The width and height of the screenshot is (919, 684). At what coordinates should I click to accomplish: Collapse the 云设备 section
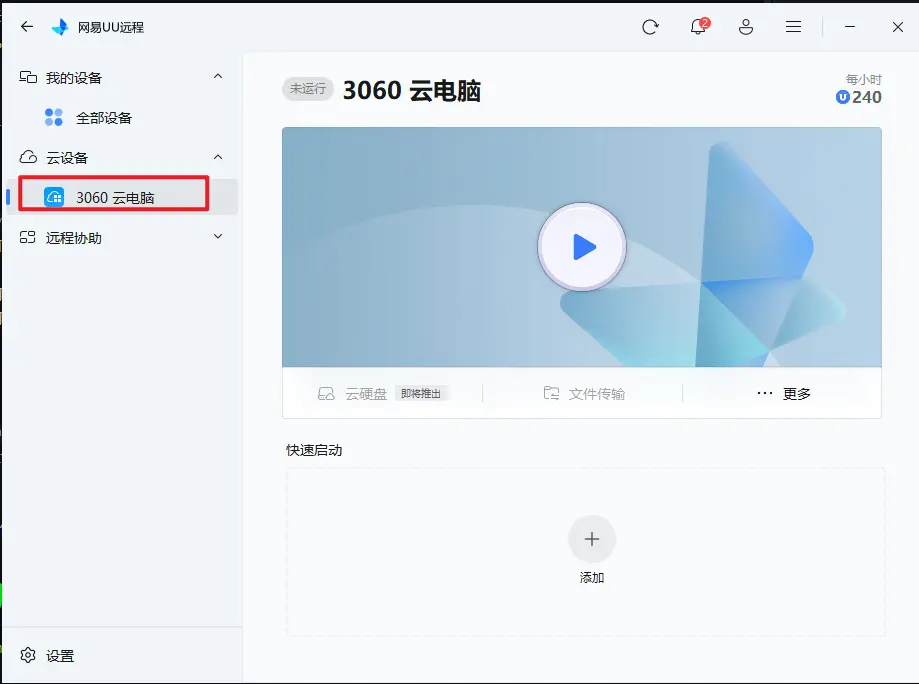tap(218, 157)
